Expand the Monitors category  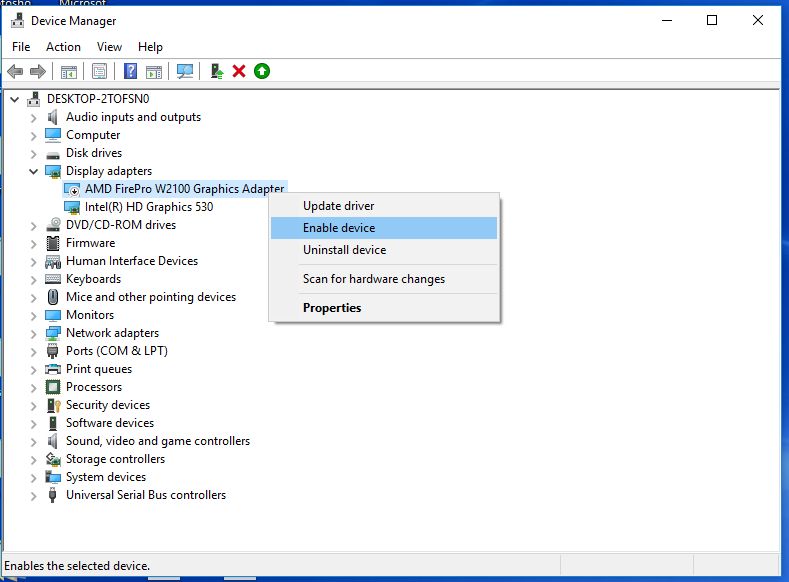[33, 316]
